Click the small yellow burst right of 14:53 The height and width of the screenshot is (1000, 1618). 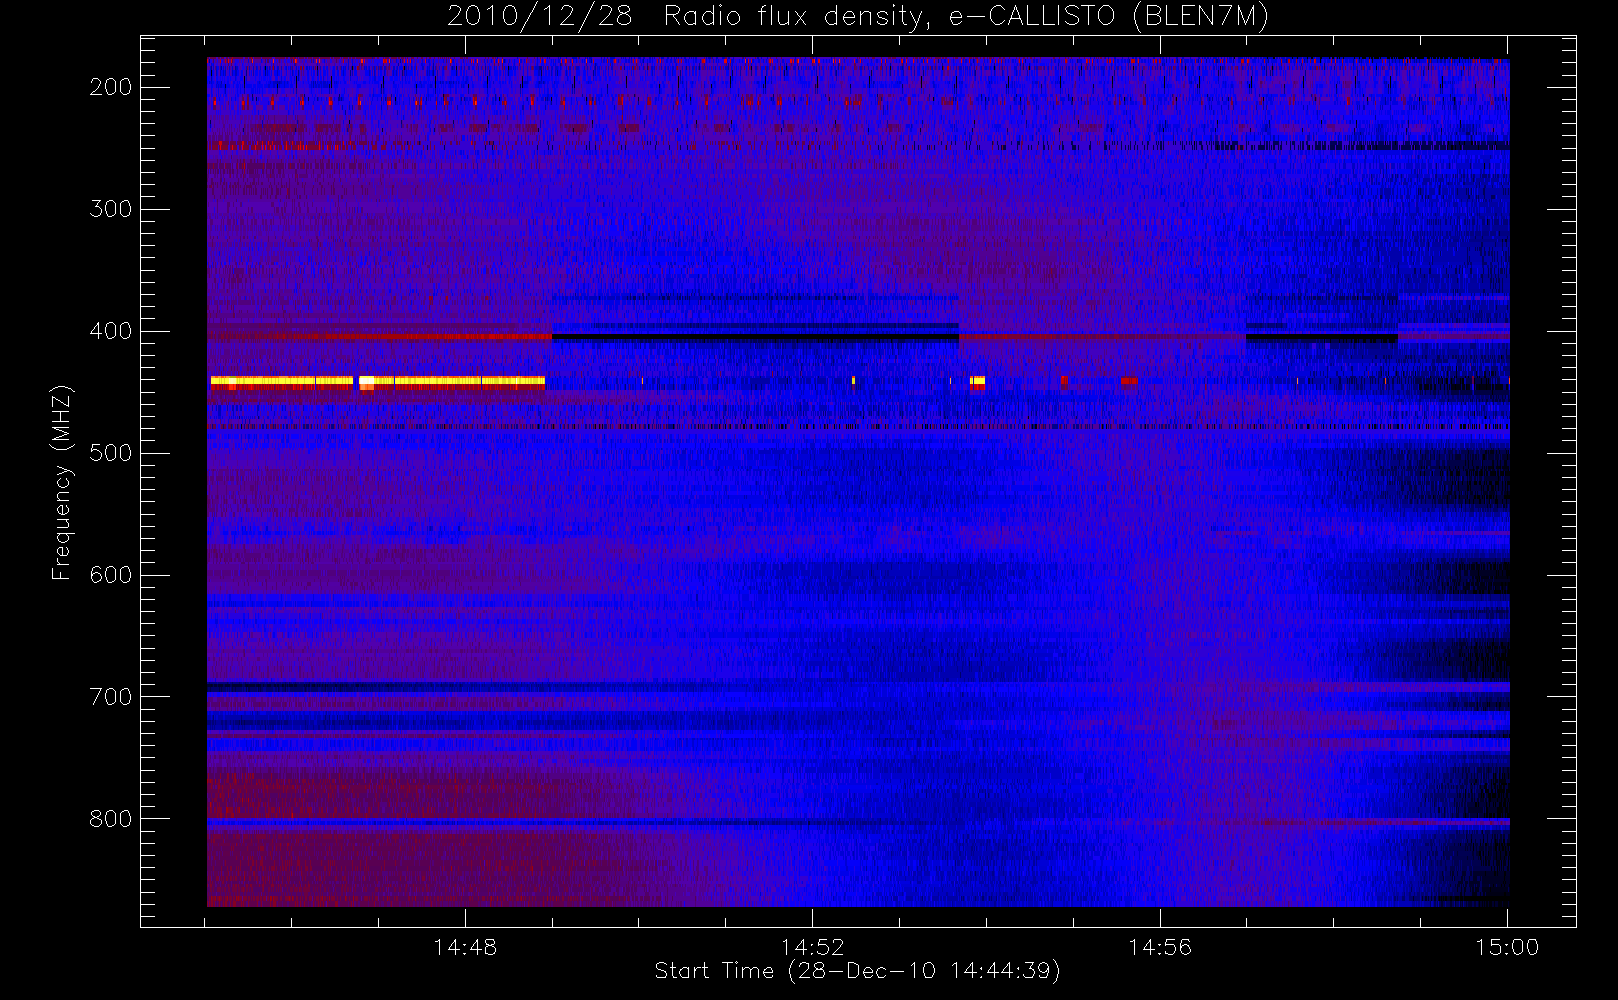(x=977, y=381)
